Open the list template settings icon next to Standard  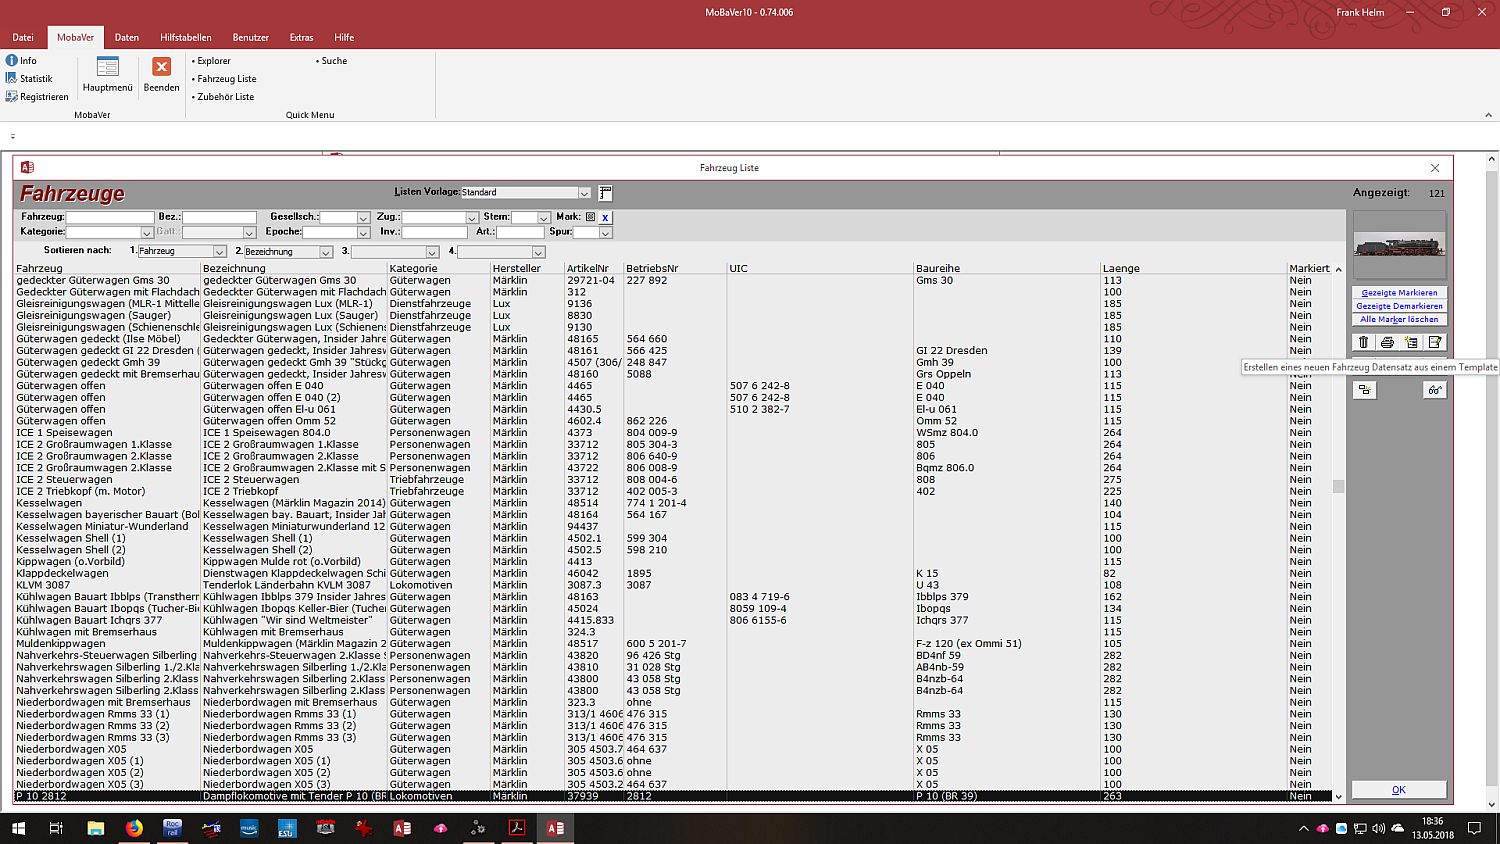pos(605,193)
